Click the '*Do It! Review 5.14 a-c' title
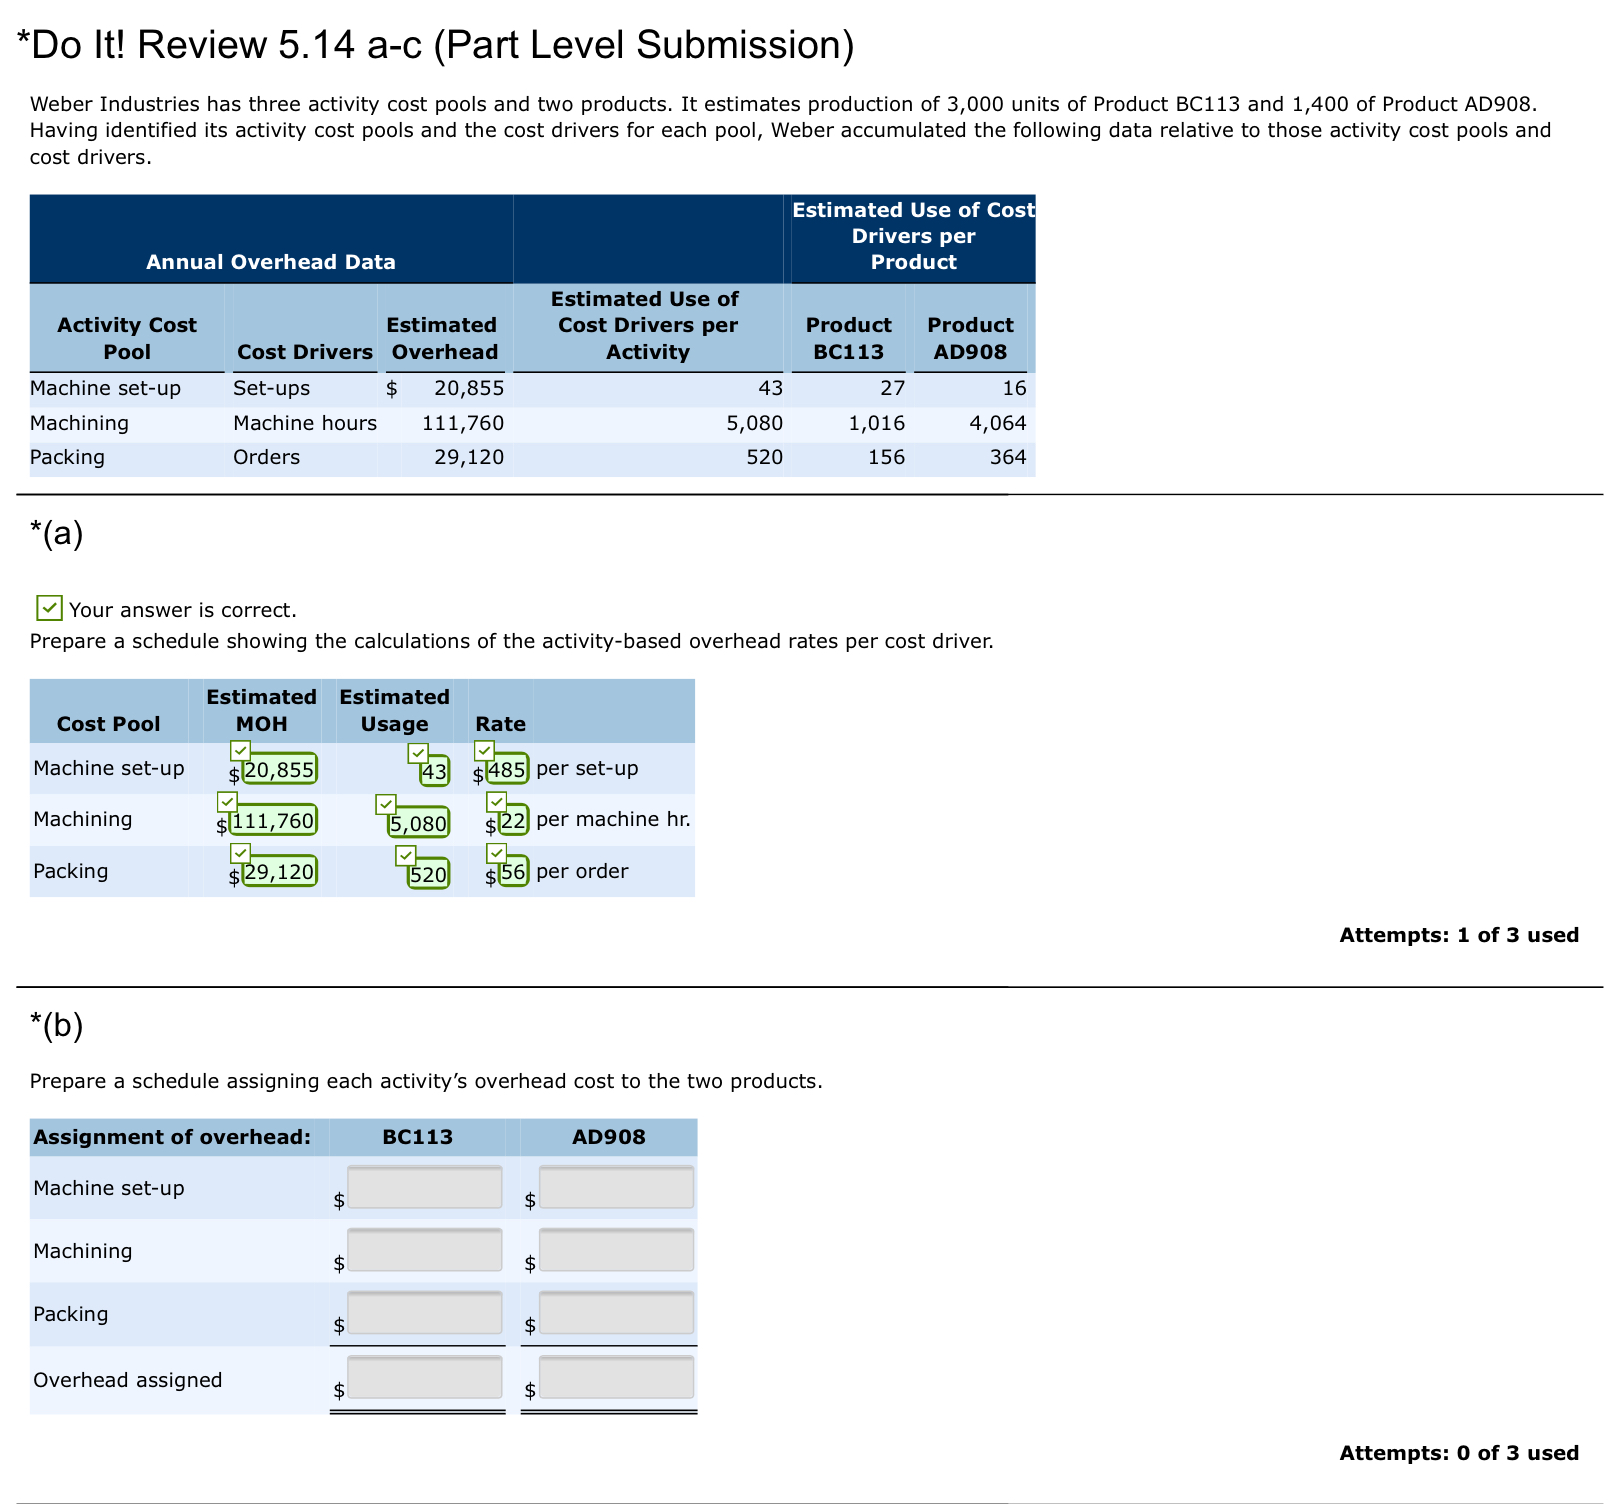 point(437,45)
